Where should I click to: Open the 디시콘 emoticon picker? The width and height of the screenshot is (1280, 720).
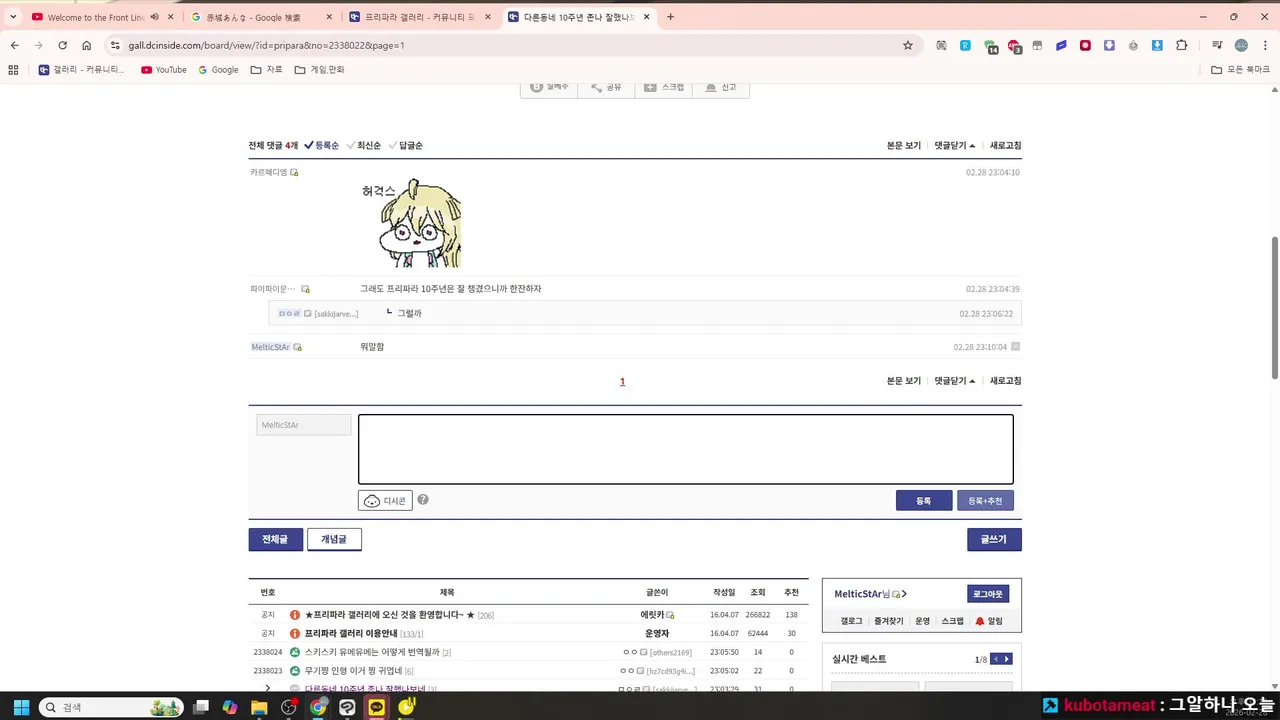[x=385, y=500]
